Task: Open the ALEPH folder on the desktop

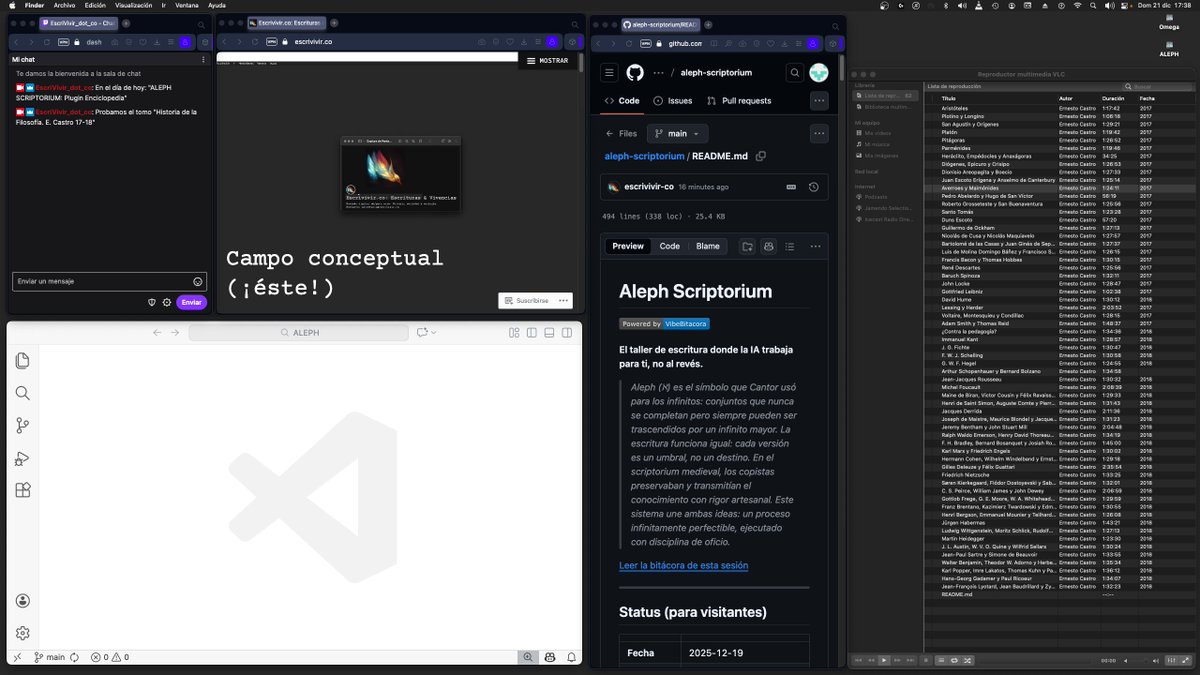Action: pos(1168,46)
